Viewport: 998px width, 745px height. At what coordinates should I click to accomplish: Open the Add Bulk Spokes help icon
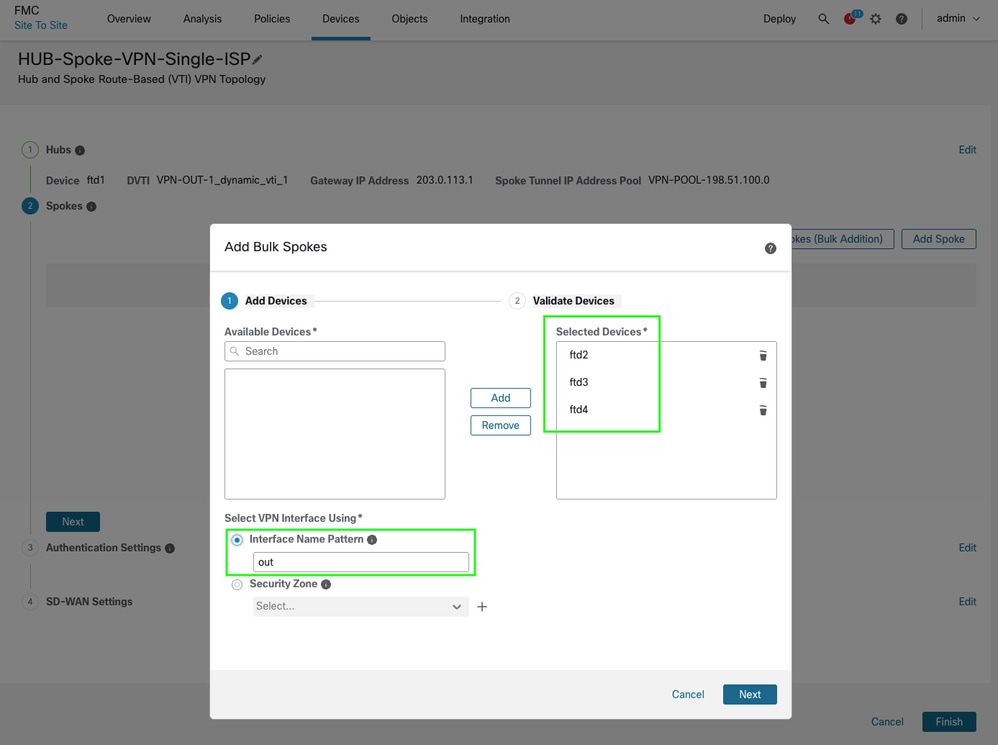(x=770, y=248)
